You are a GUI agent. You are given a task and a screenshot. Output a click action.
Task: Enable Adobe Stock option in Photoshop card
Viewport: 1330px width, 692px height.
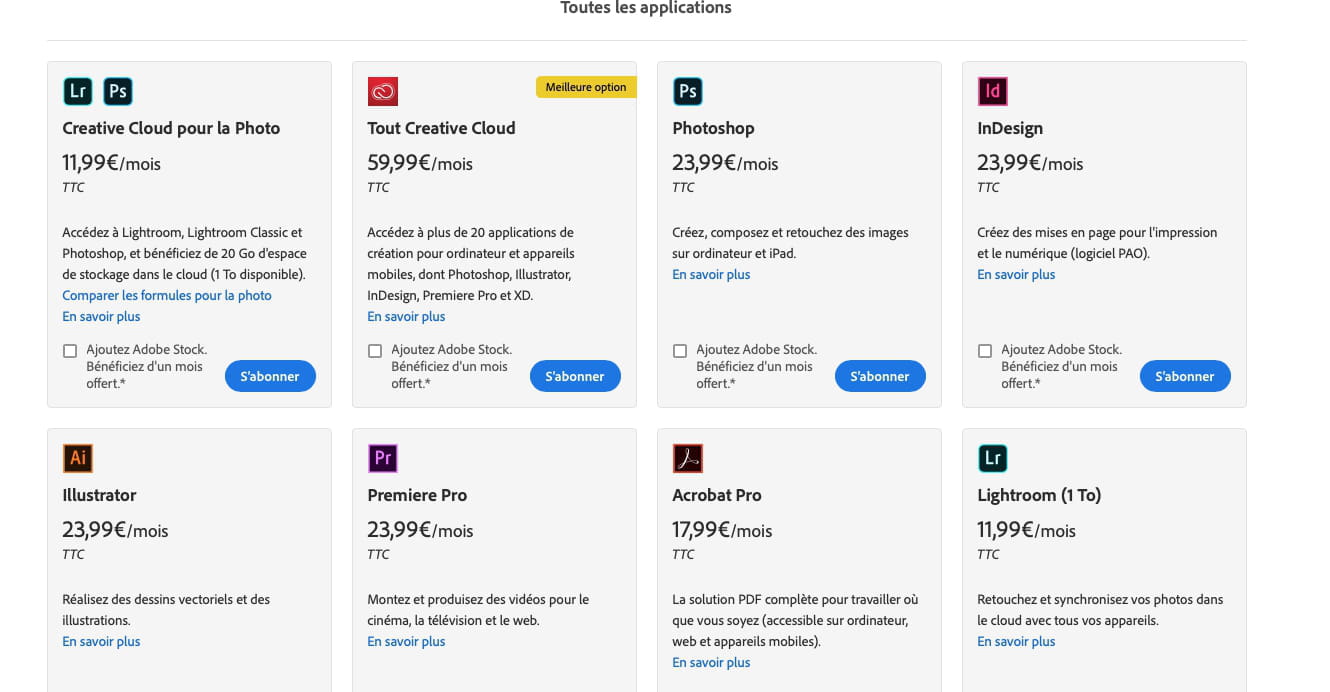click(680, 351)
